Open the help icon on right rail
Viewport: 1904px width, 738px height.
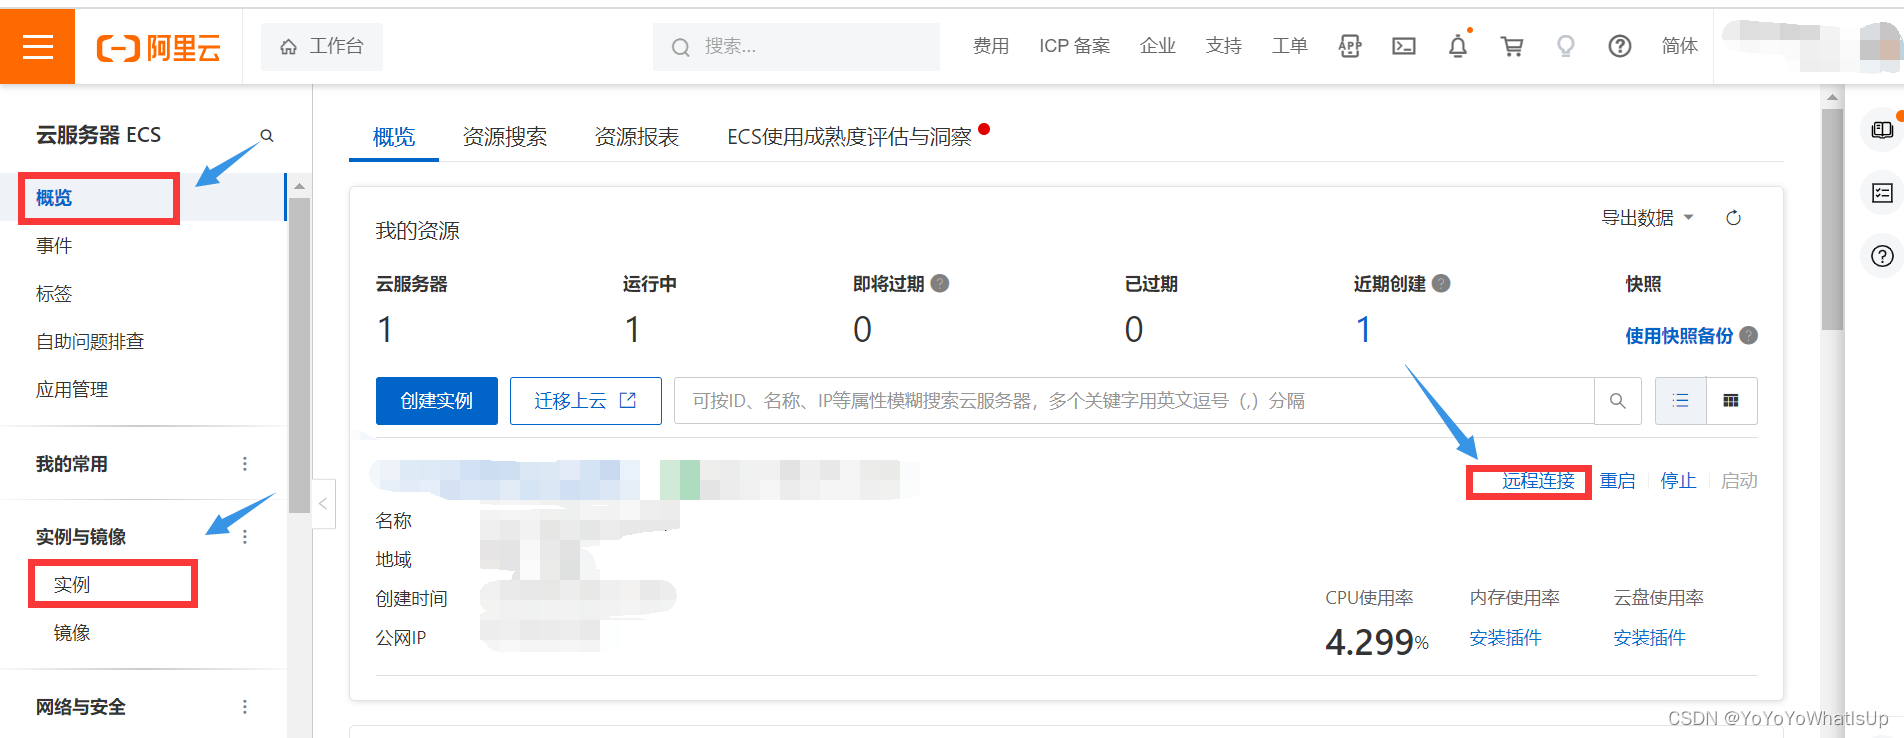(1882, 256)
